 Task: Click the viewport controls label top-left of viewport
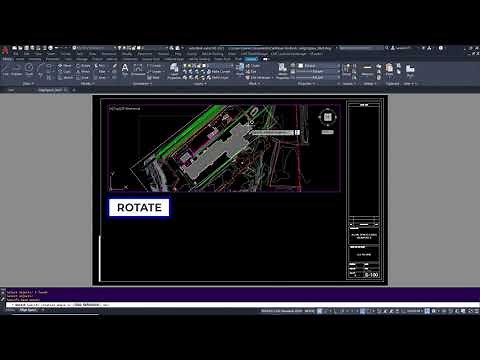point(125,108)
